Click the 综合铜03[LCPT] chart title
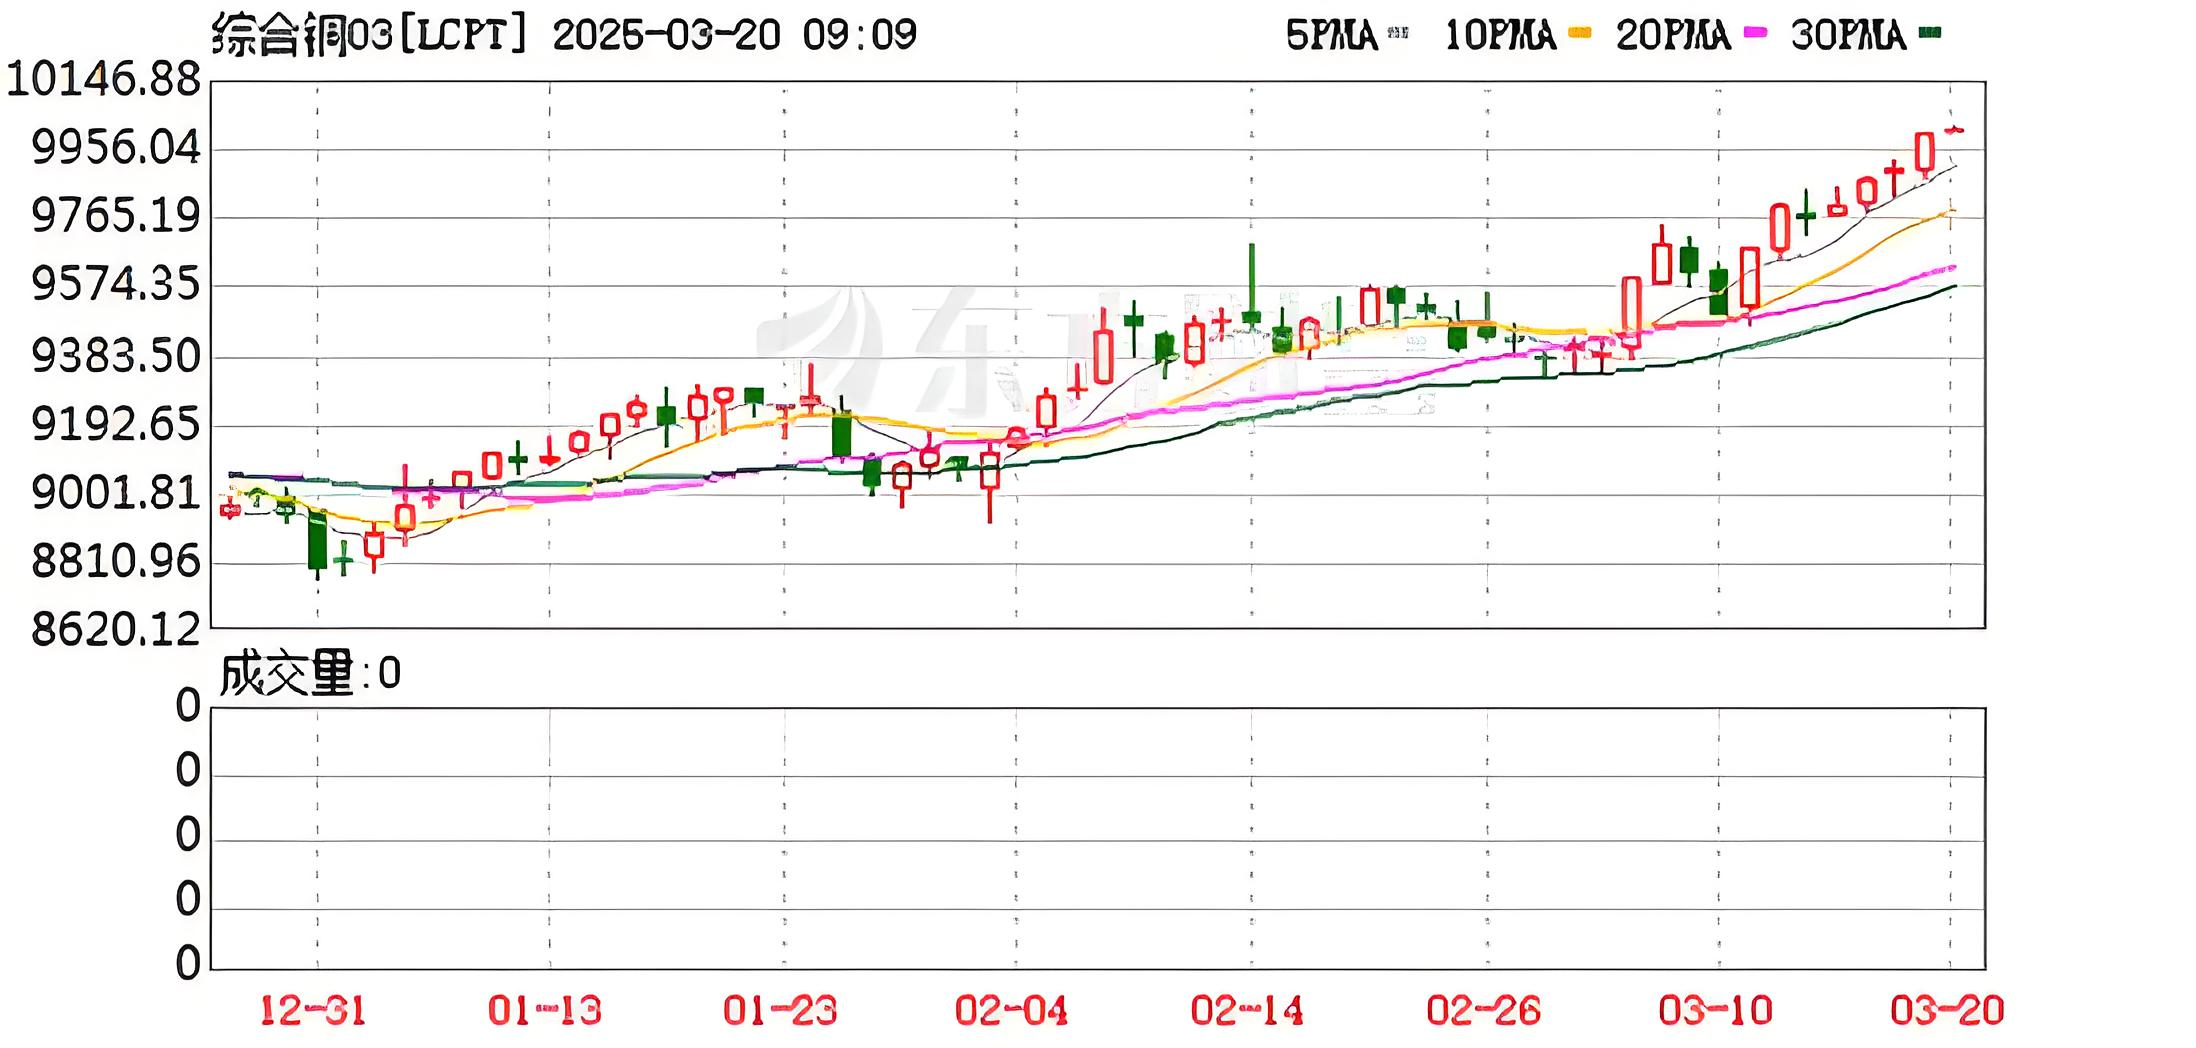Image resolution: width=2196 pixels, height=1048 pixels. point(369,35)
